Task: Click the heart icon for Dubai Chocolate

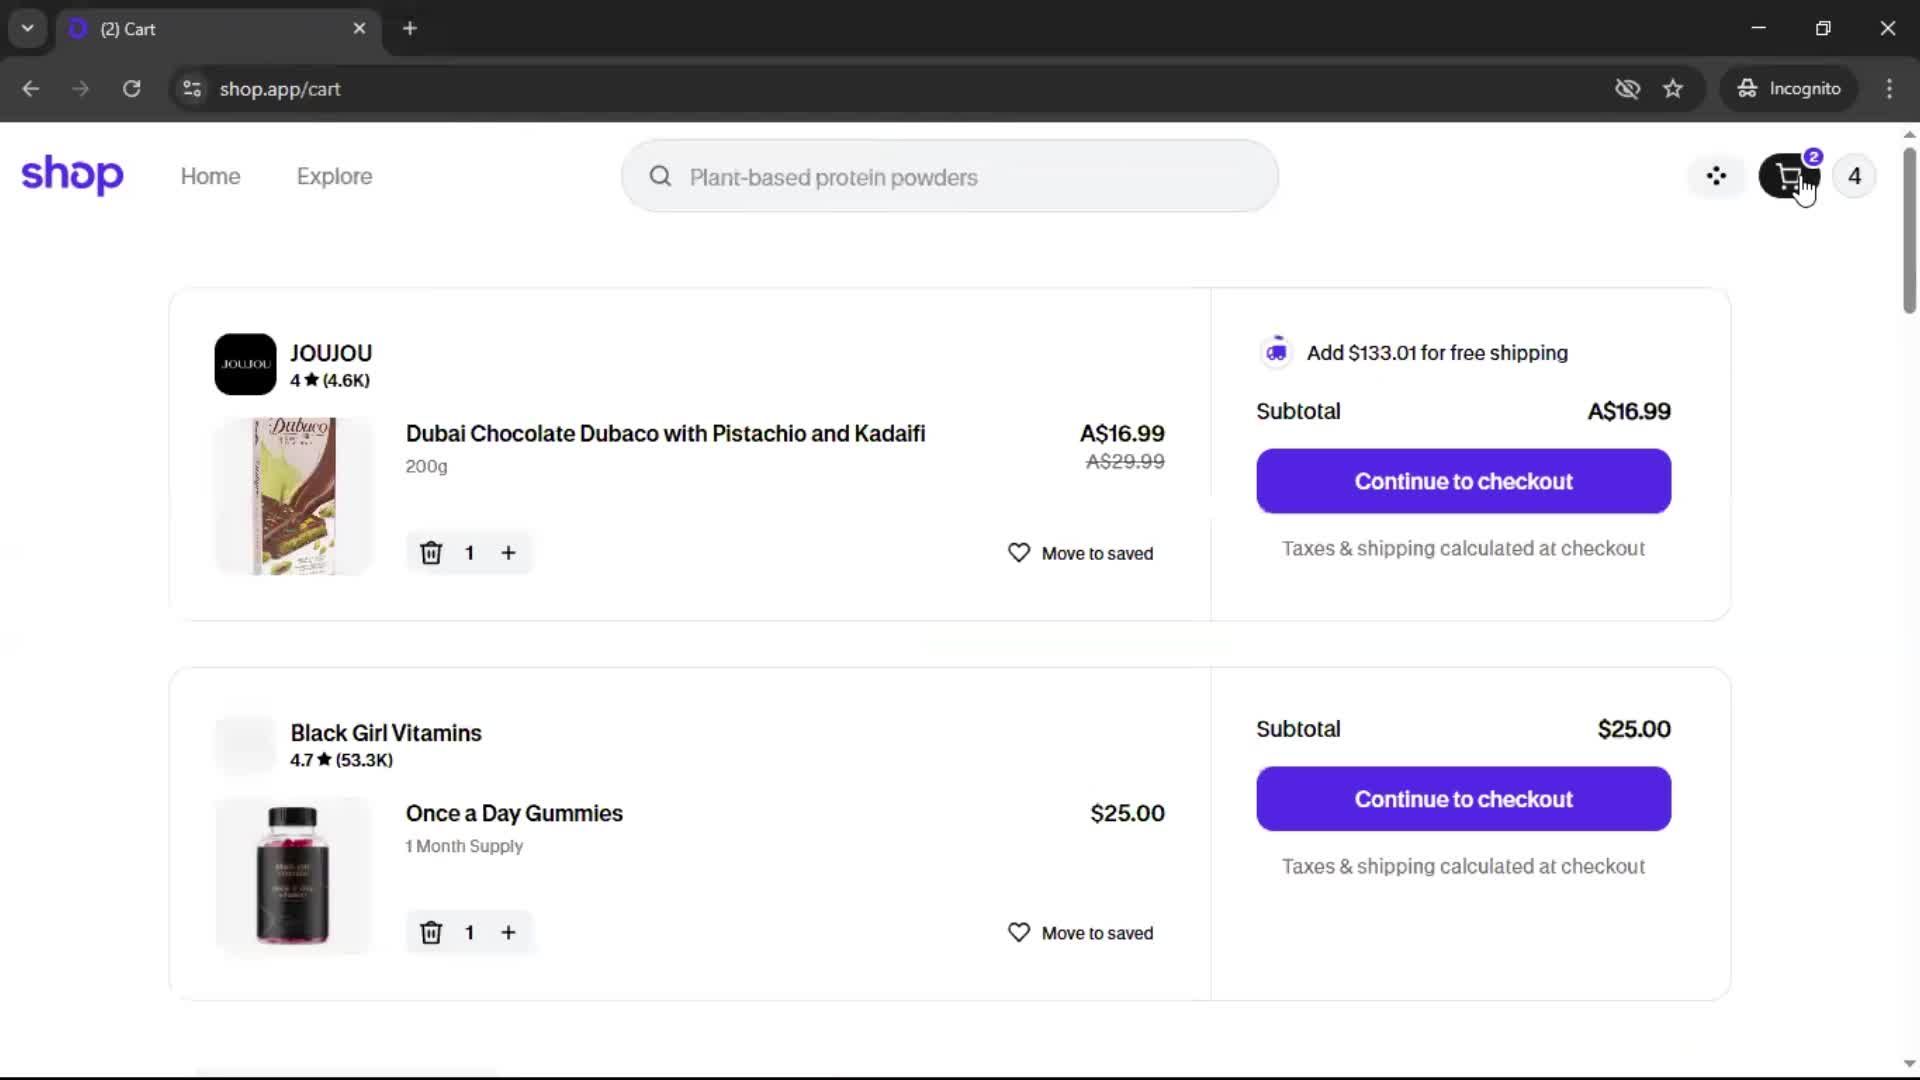Action: 1018,553
